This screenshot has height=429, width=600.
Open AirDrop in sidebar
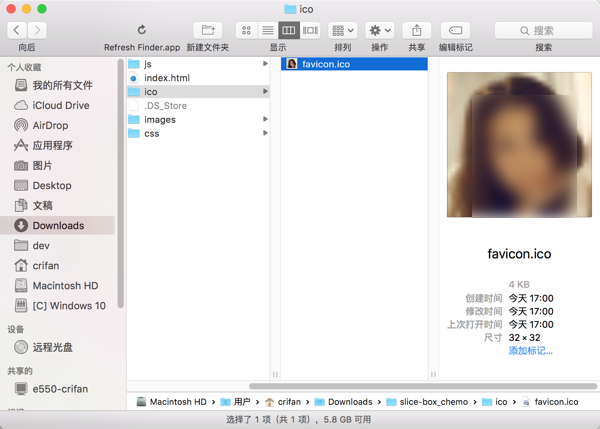click(57, 125)
